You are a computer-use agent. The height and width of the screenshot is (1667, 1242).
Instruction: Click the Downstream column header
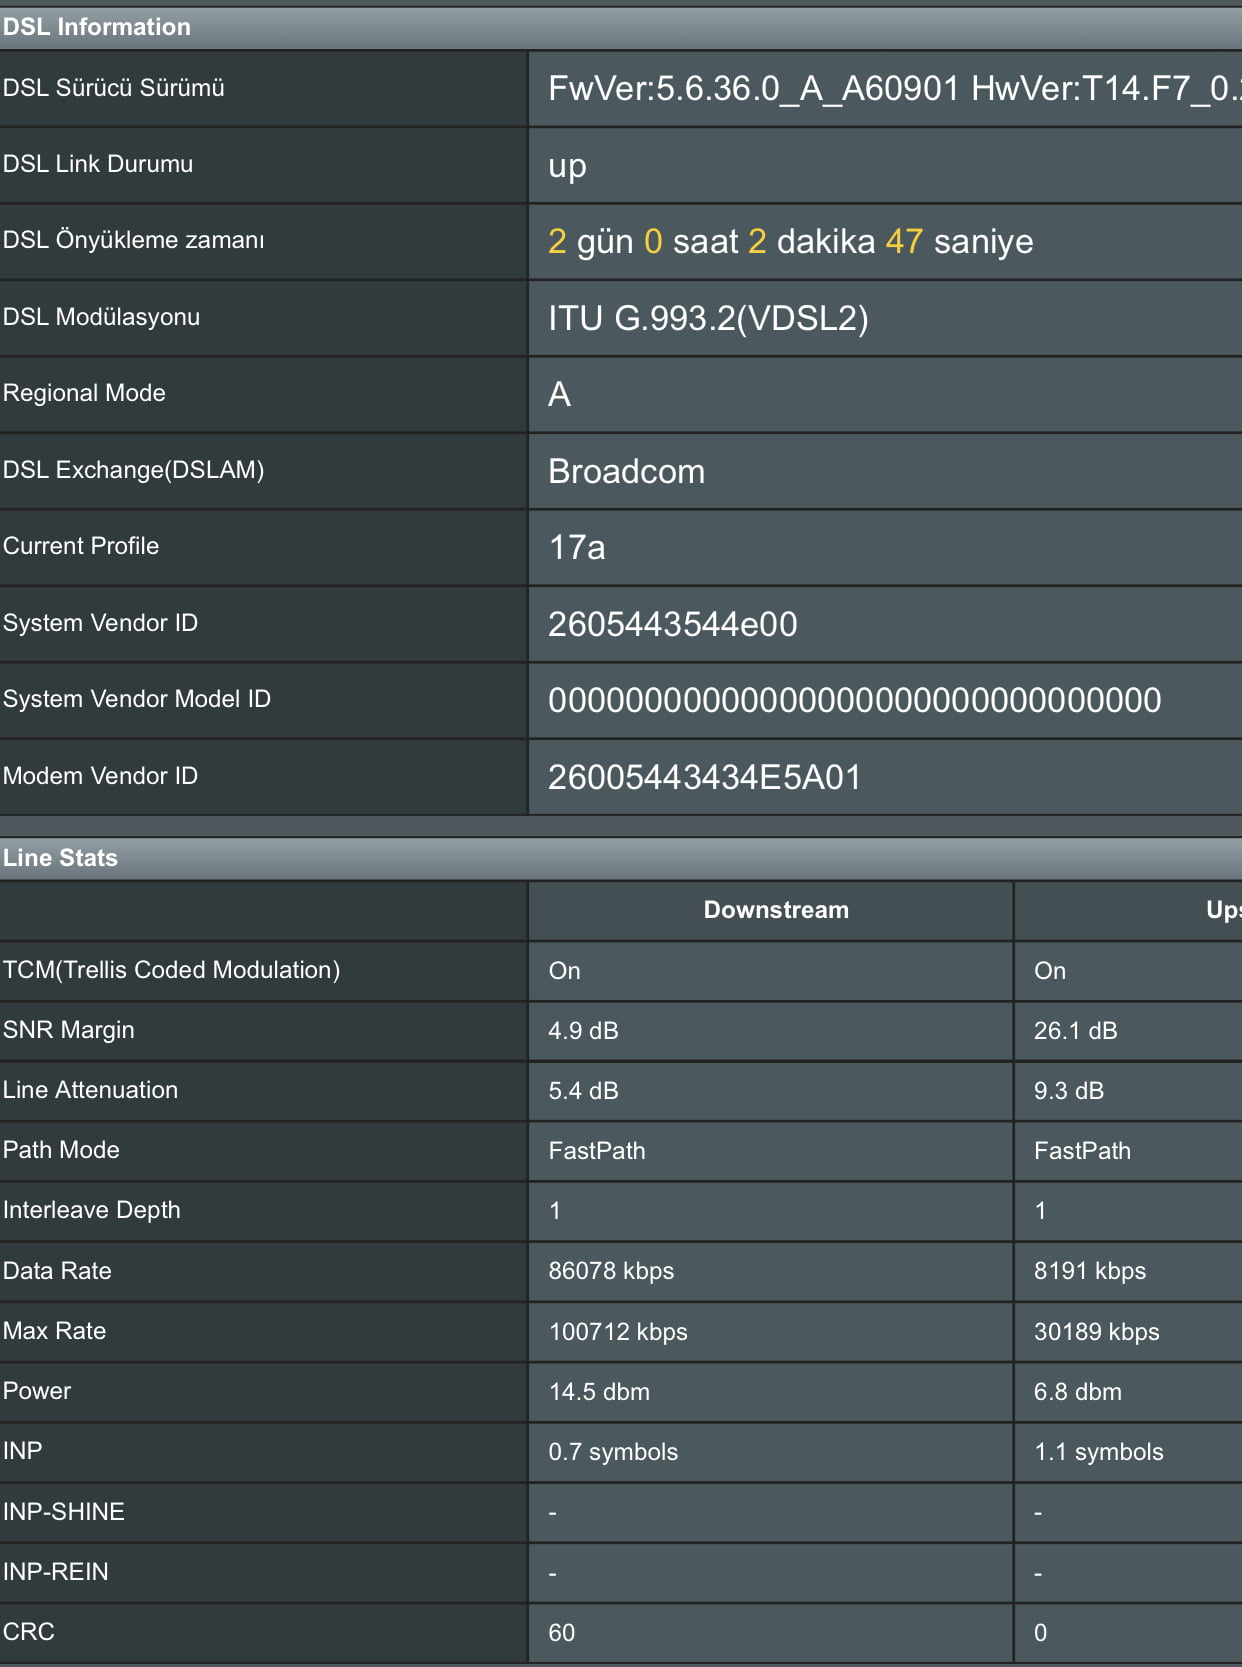click(x=776, y=910)
